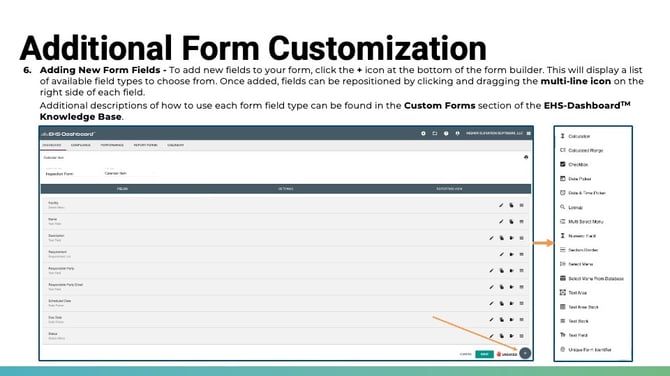The image size is (670, 376).
Task: Click the pencil icon on Due Date row
Action: coord(491,320)
